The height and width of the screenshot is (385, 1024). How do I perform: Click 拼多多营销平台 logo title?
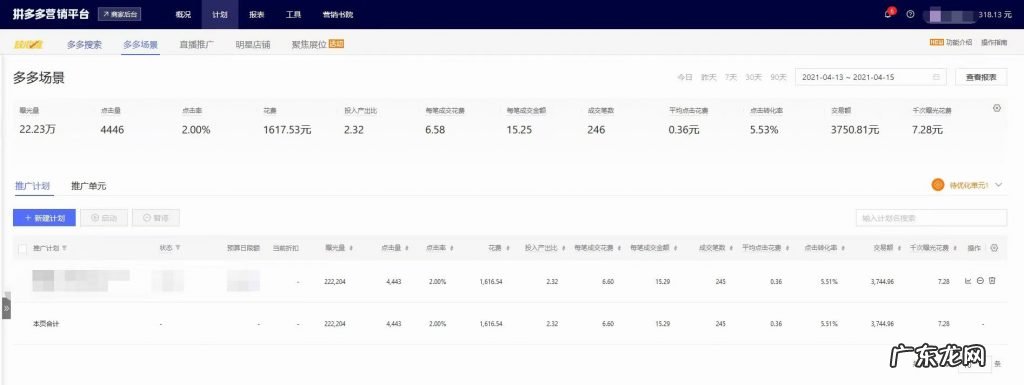pyautogui.click(x=51, y=14)
